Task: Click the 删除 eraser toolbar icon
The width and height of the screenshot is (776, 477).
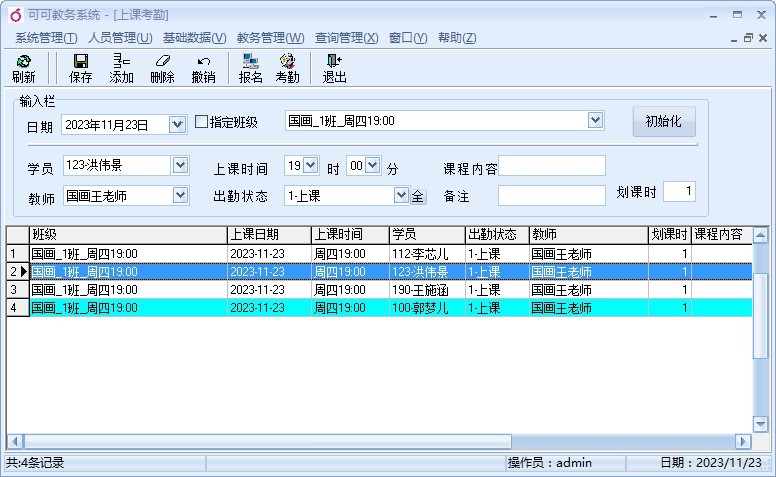Action: 162,68
